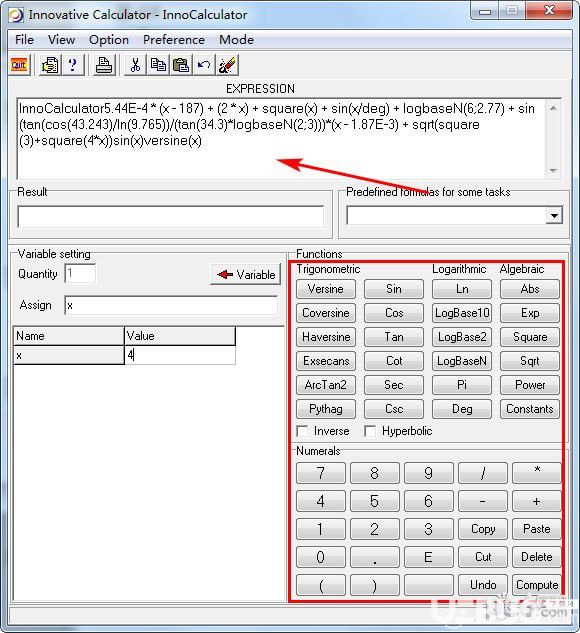Click the Variable button
This screenshot has width=580, height=633.
tap(246, 275)
